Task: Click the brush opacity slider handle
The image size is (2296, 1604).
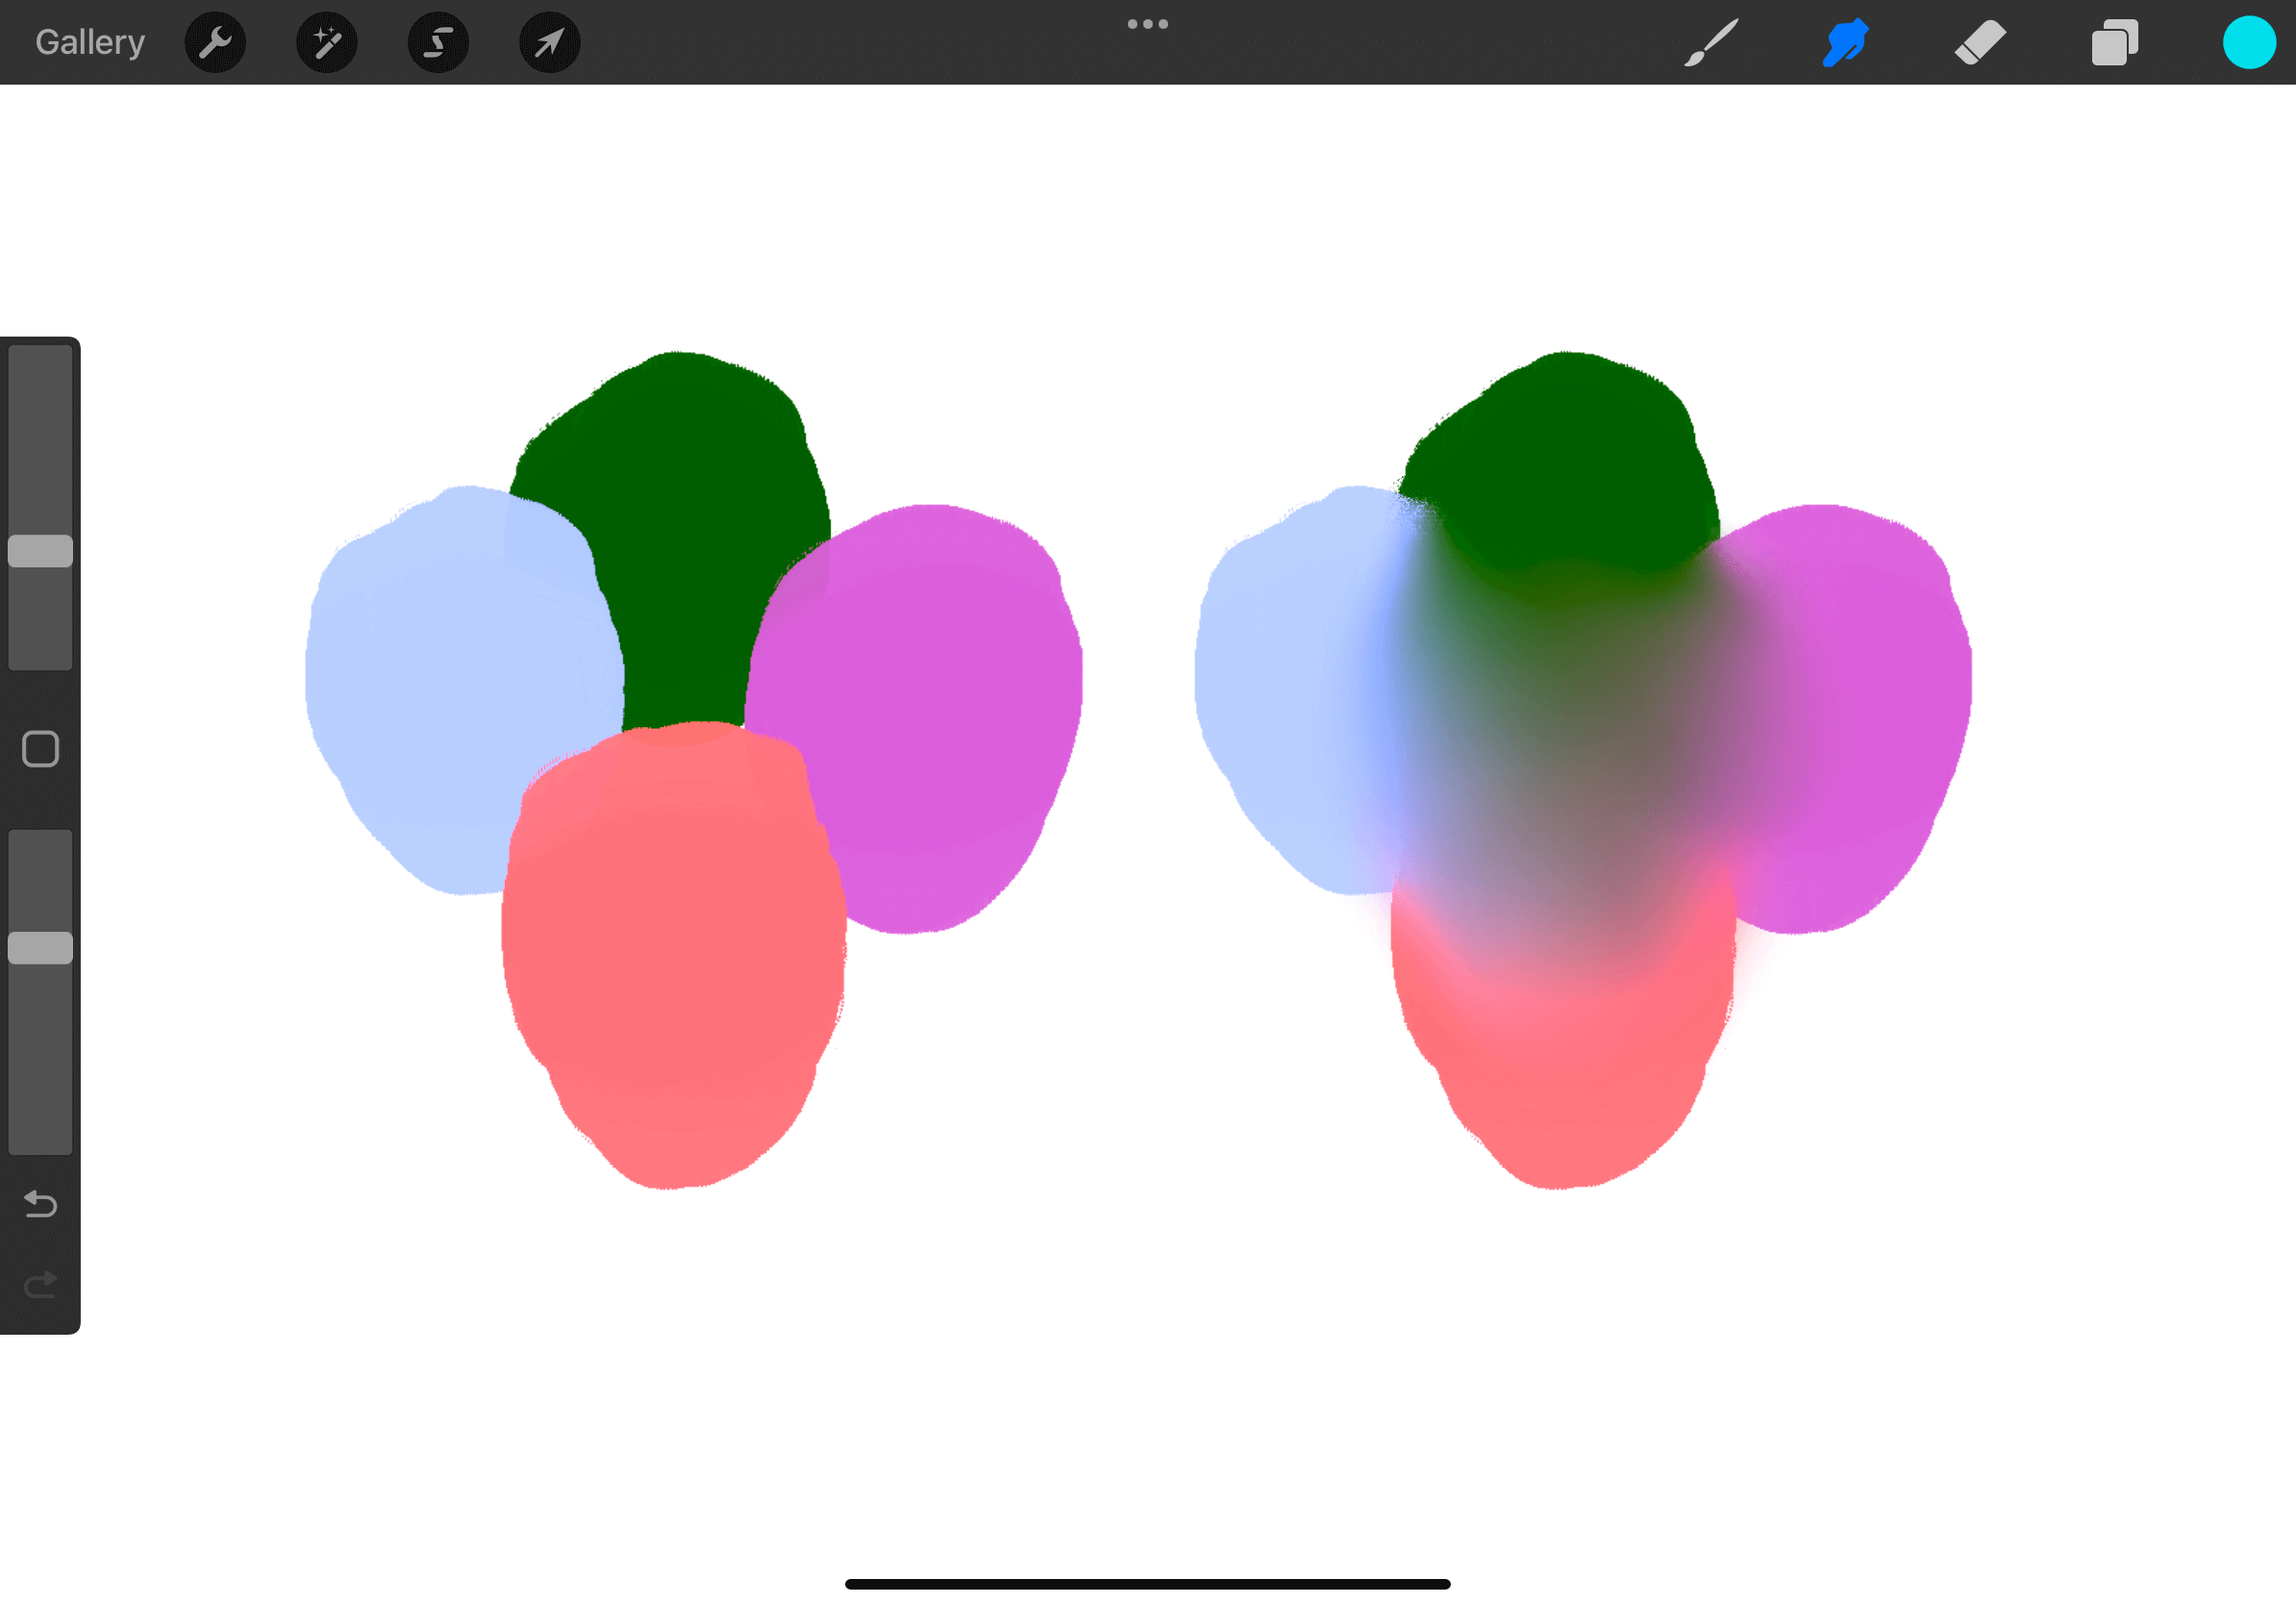Action: point(40,948)
